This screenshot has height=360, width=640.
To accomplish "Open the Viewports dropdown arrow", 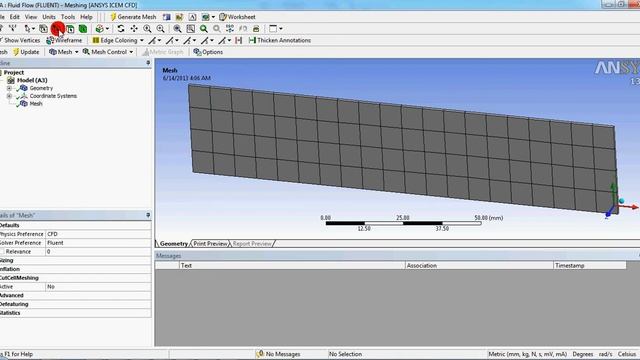I will point(281,29).
